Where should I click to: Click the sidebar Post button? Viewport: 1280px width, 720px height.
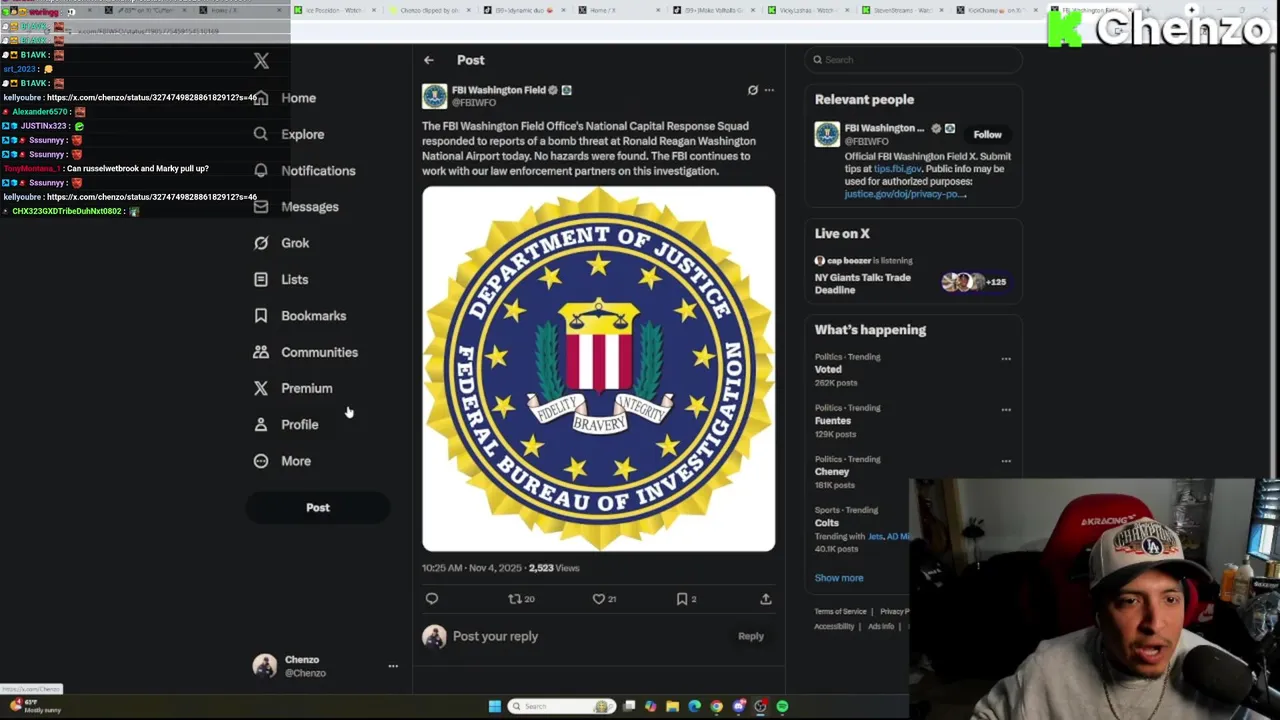tap(317, 508)
